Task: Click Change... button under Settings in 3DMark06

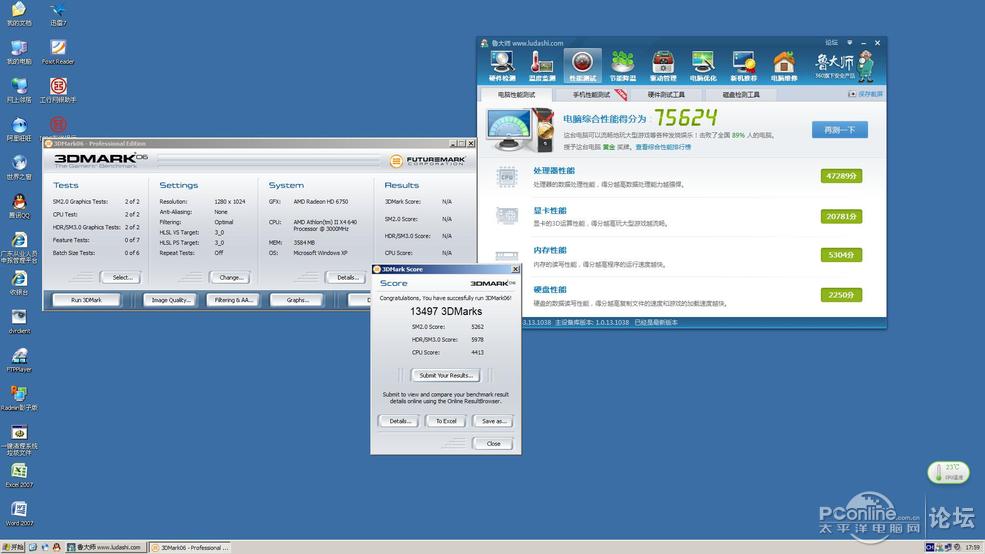Action: pos(231,277)
